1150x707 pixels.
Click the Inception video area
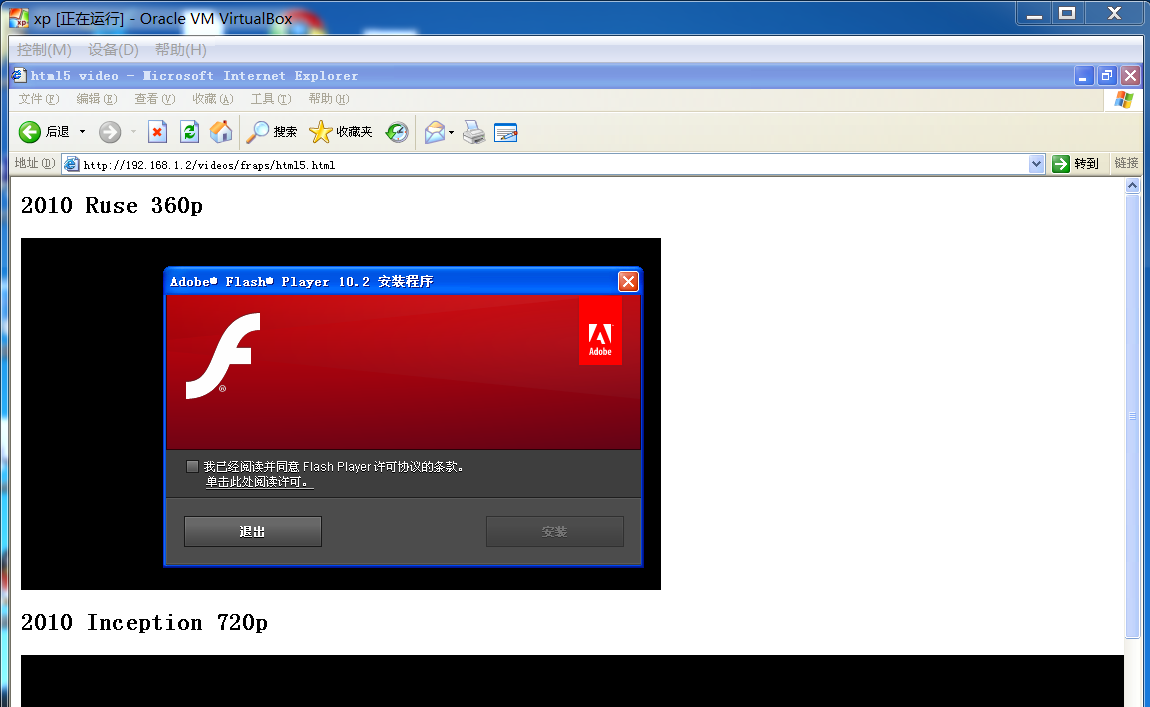[x=572, y=681]
